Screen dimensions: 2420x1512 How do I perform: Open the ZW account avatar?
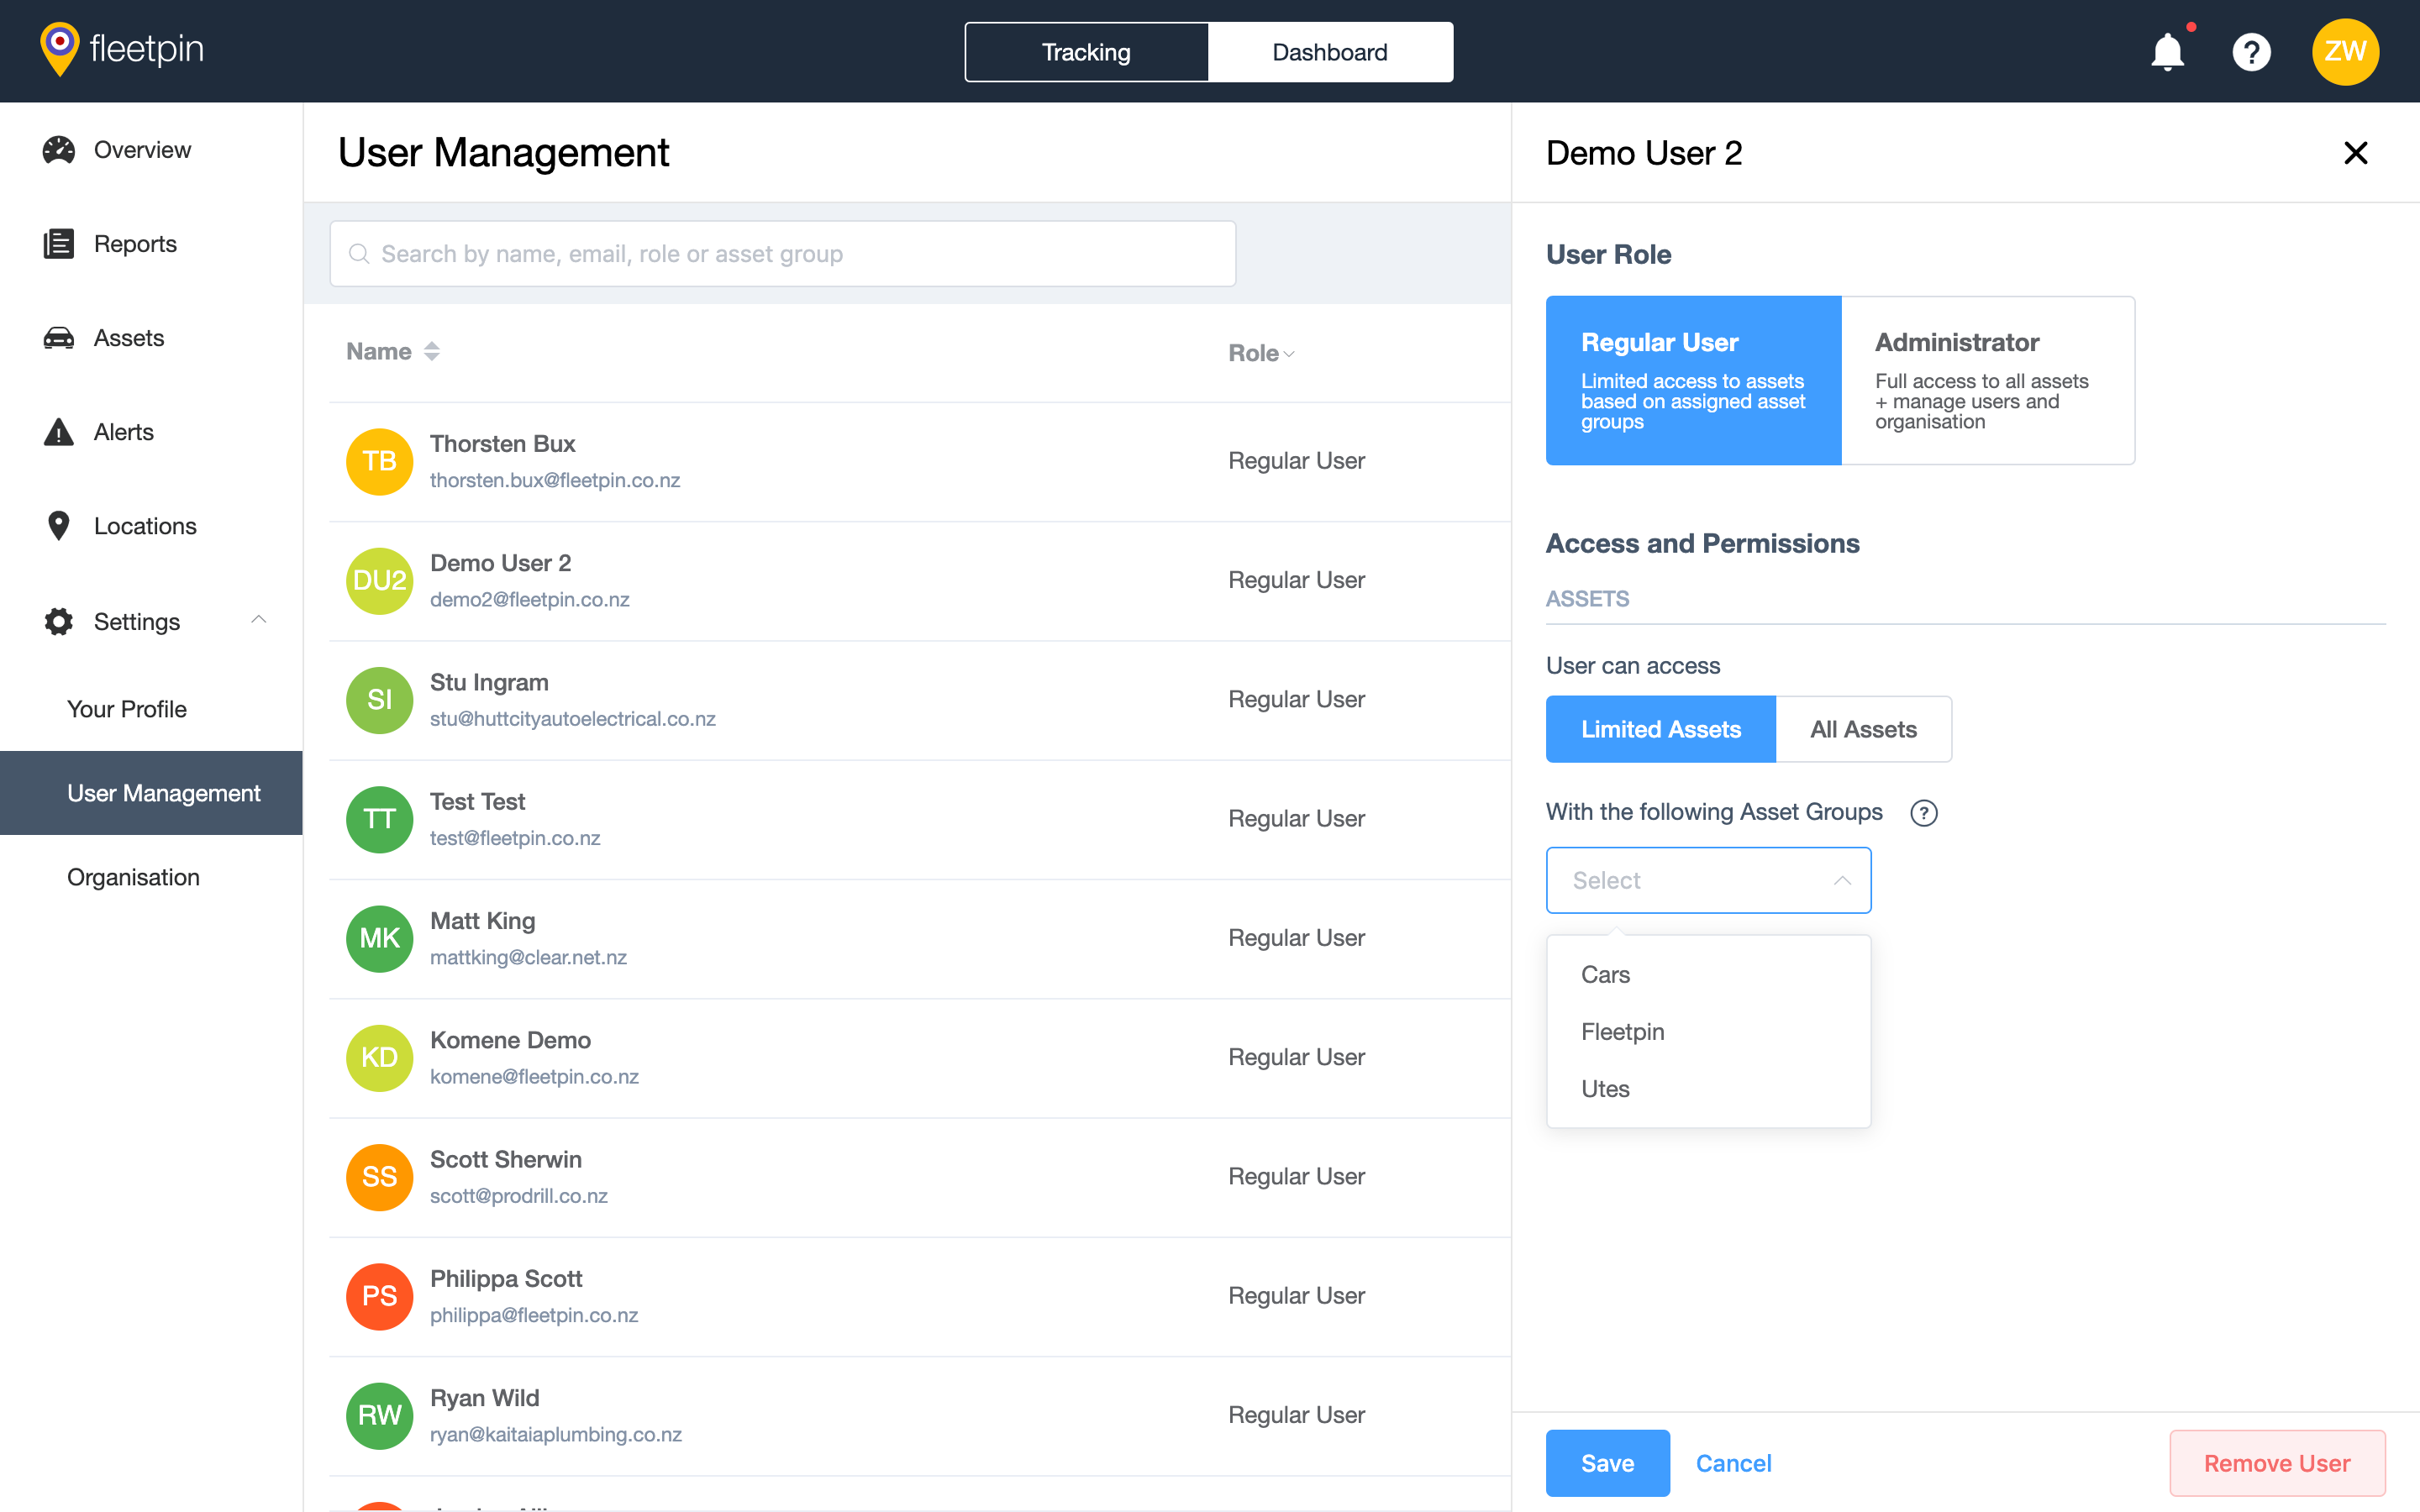coord(2345,51)
